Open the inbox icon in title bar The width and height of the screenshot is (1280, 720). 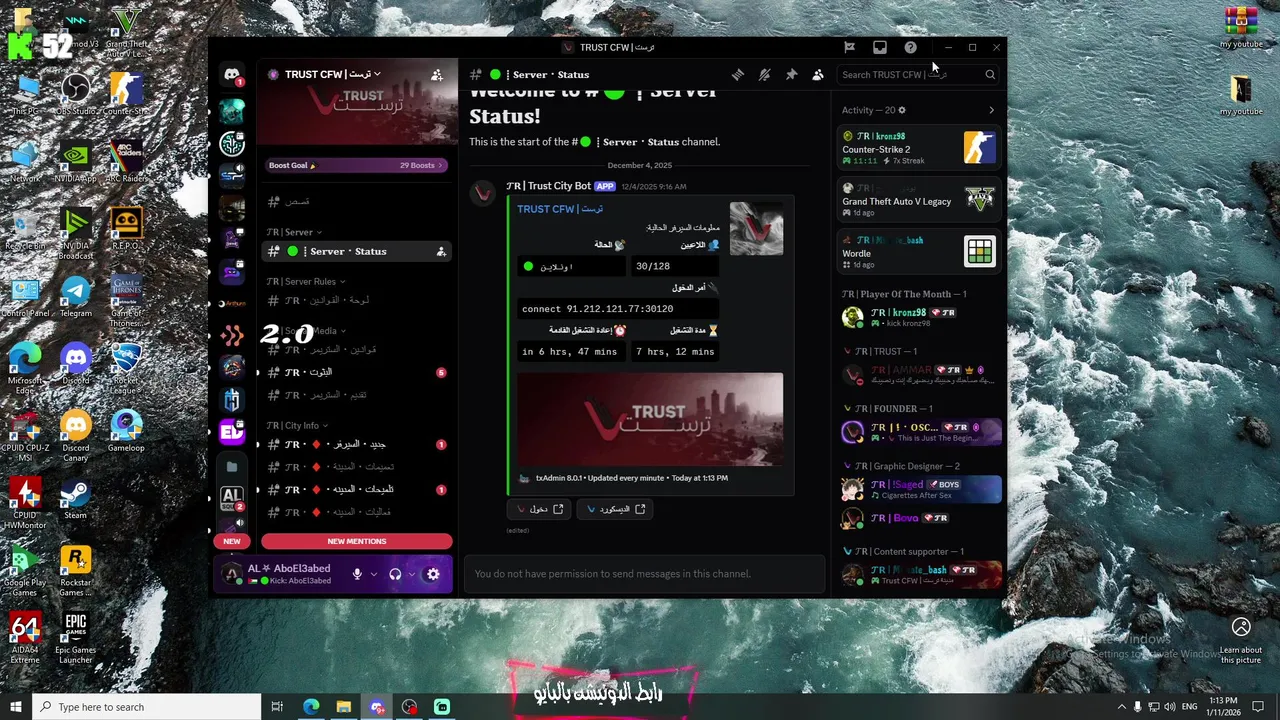(880, 47)
